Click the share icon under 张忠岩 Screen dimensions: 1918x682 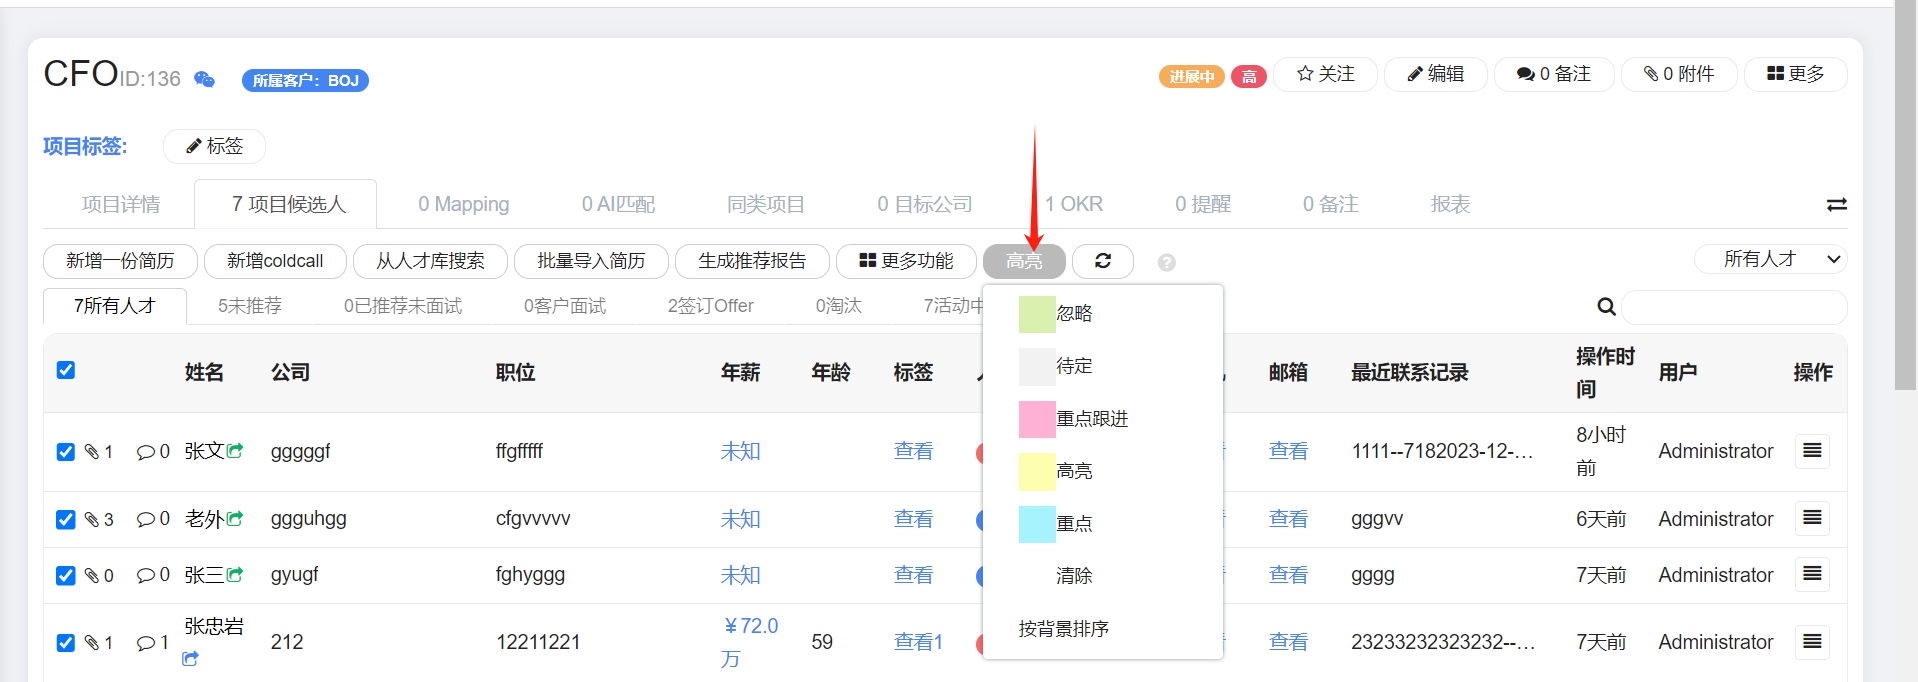(x=191, y=659)
